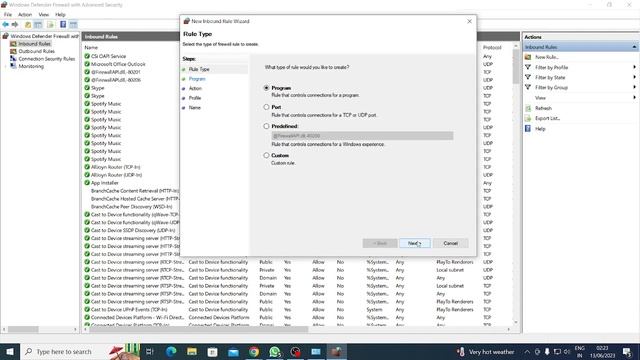Image resolution: width=640 pixels, height=360 pixels.
Task: Open the View menu
Action: click(44, 14)
